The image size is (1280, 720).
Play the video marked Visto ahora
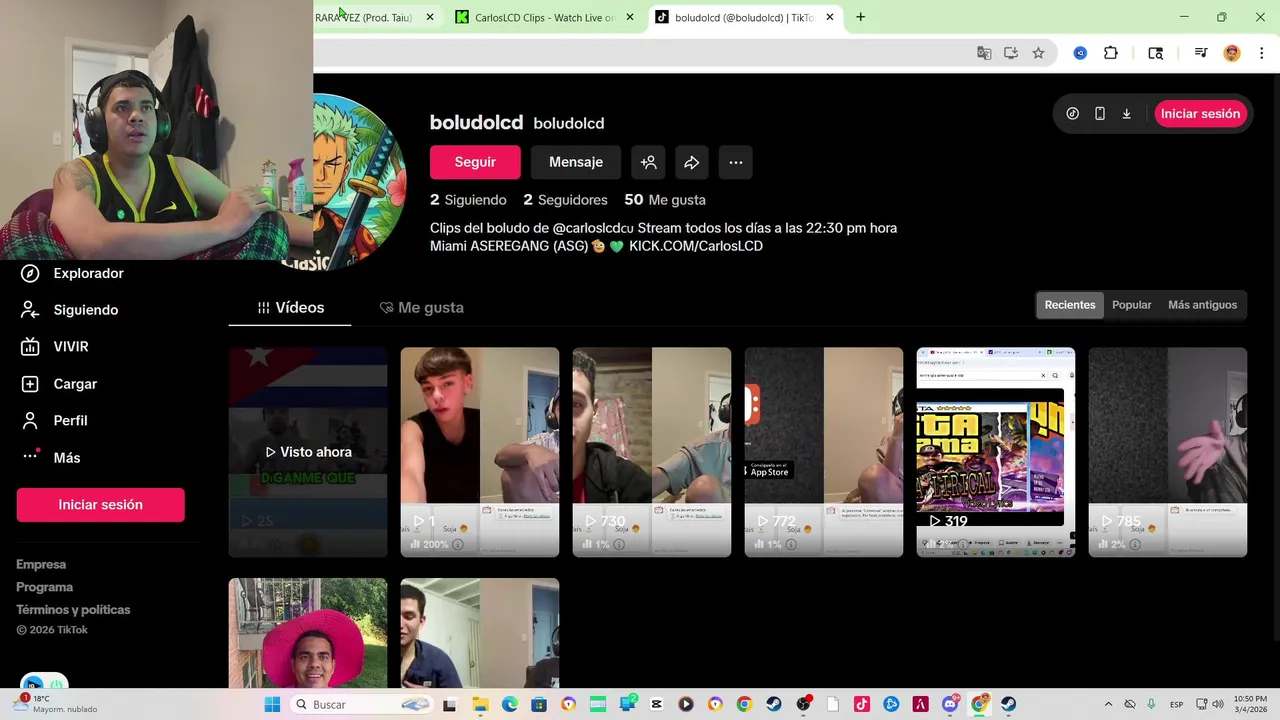click(308, 452)
